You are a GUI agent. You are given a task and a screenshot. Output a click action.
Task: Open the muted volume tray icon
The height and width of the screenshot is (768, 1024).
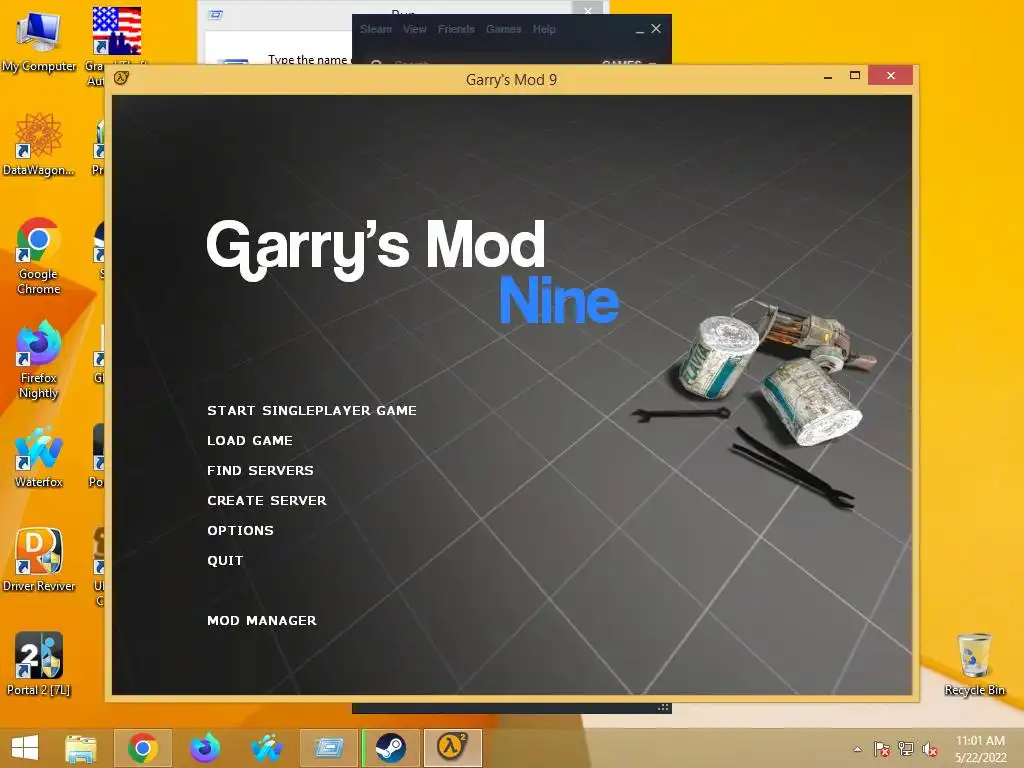point(929,749)
